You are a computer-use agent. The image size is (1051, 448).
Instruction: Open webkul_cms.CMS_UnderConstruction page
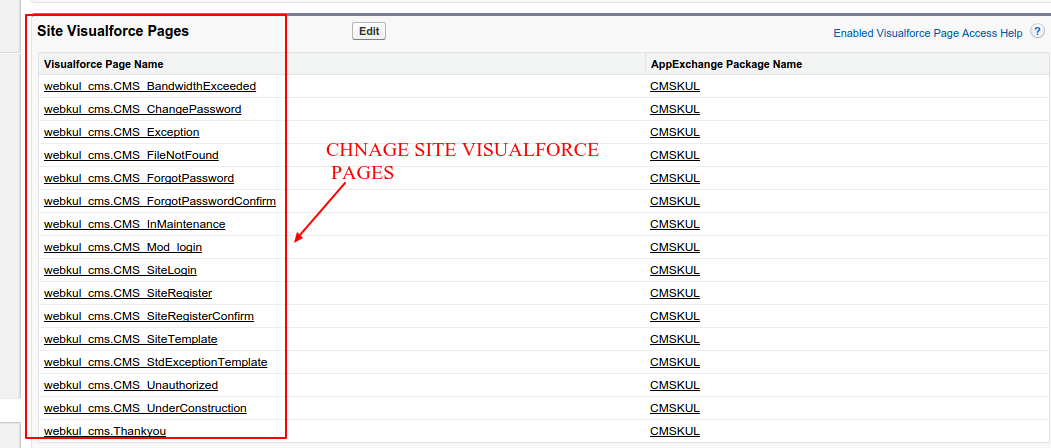point(145,408)
